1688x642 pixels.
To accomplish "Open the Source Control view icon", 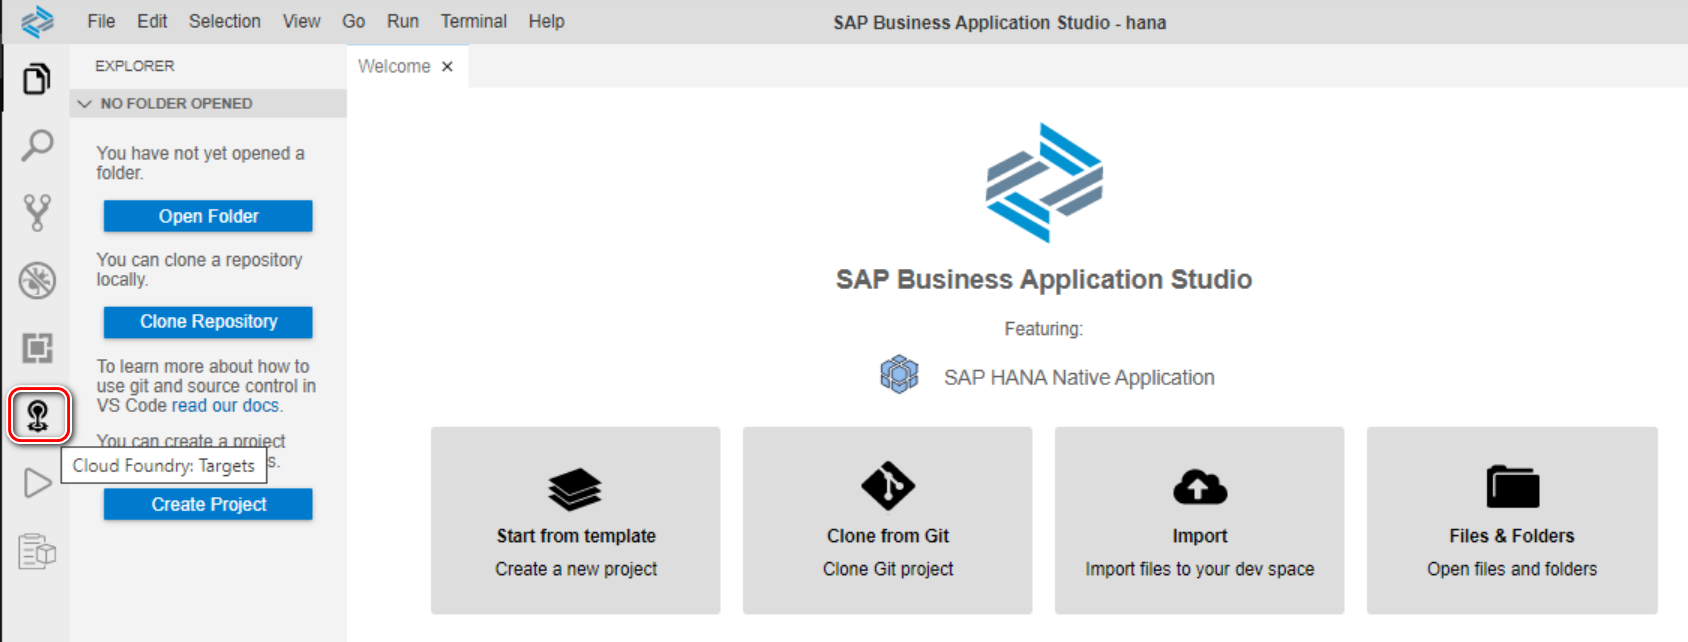I will click(37, 212).
